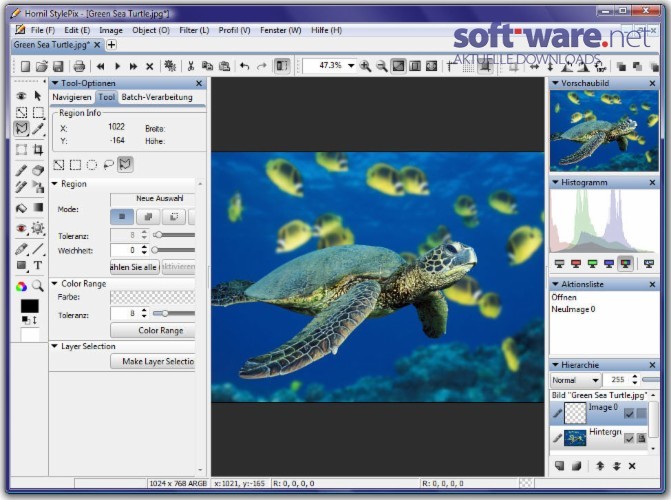
Task: Click the Copy icon in the toolbar
Action: 208,66
